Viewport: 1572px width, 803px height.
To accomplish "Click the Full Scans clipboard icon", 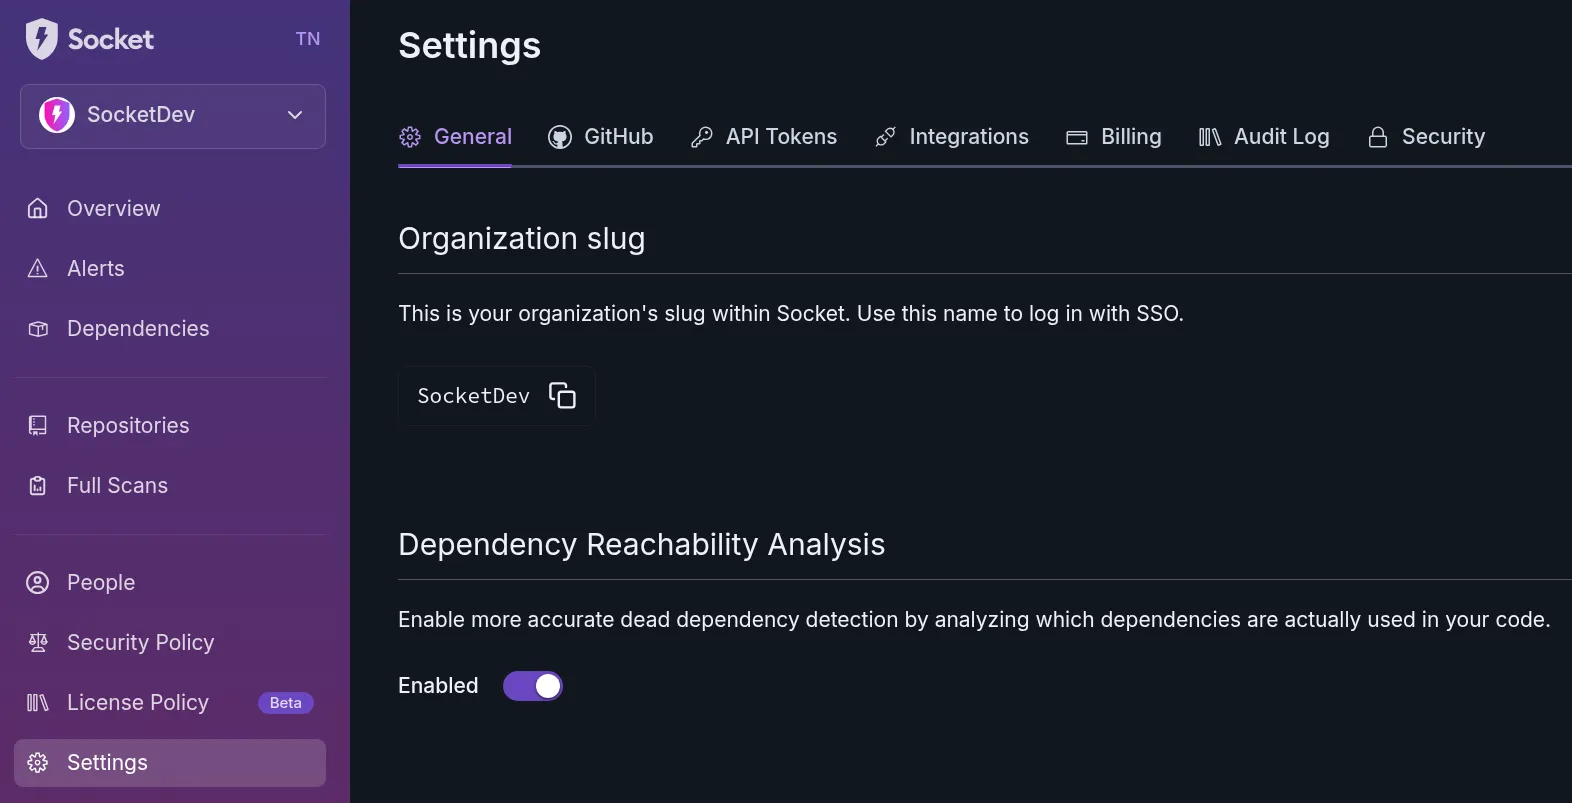I will coord(38,486).
